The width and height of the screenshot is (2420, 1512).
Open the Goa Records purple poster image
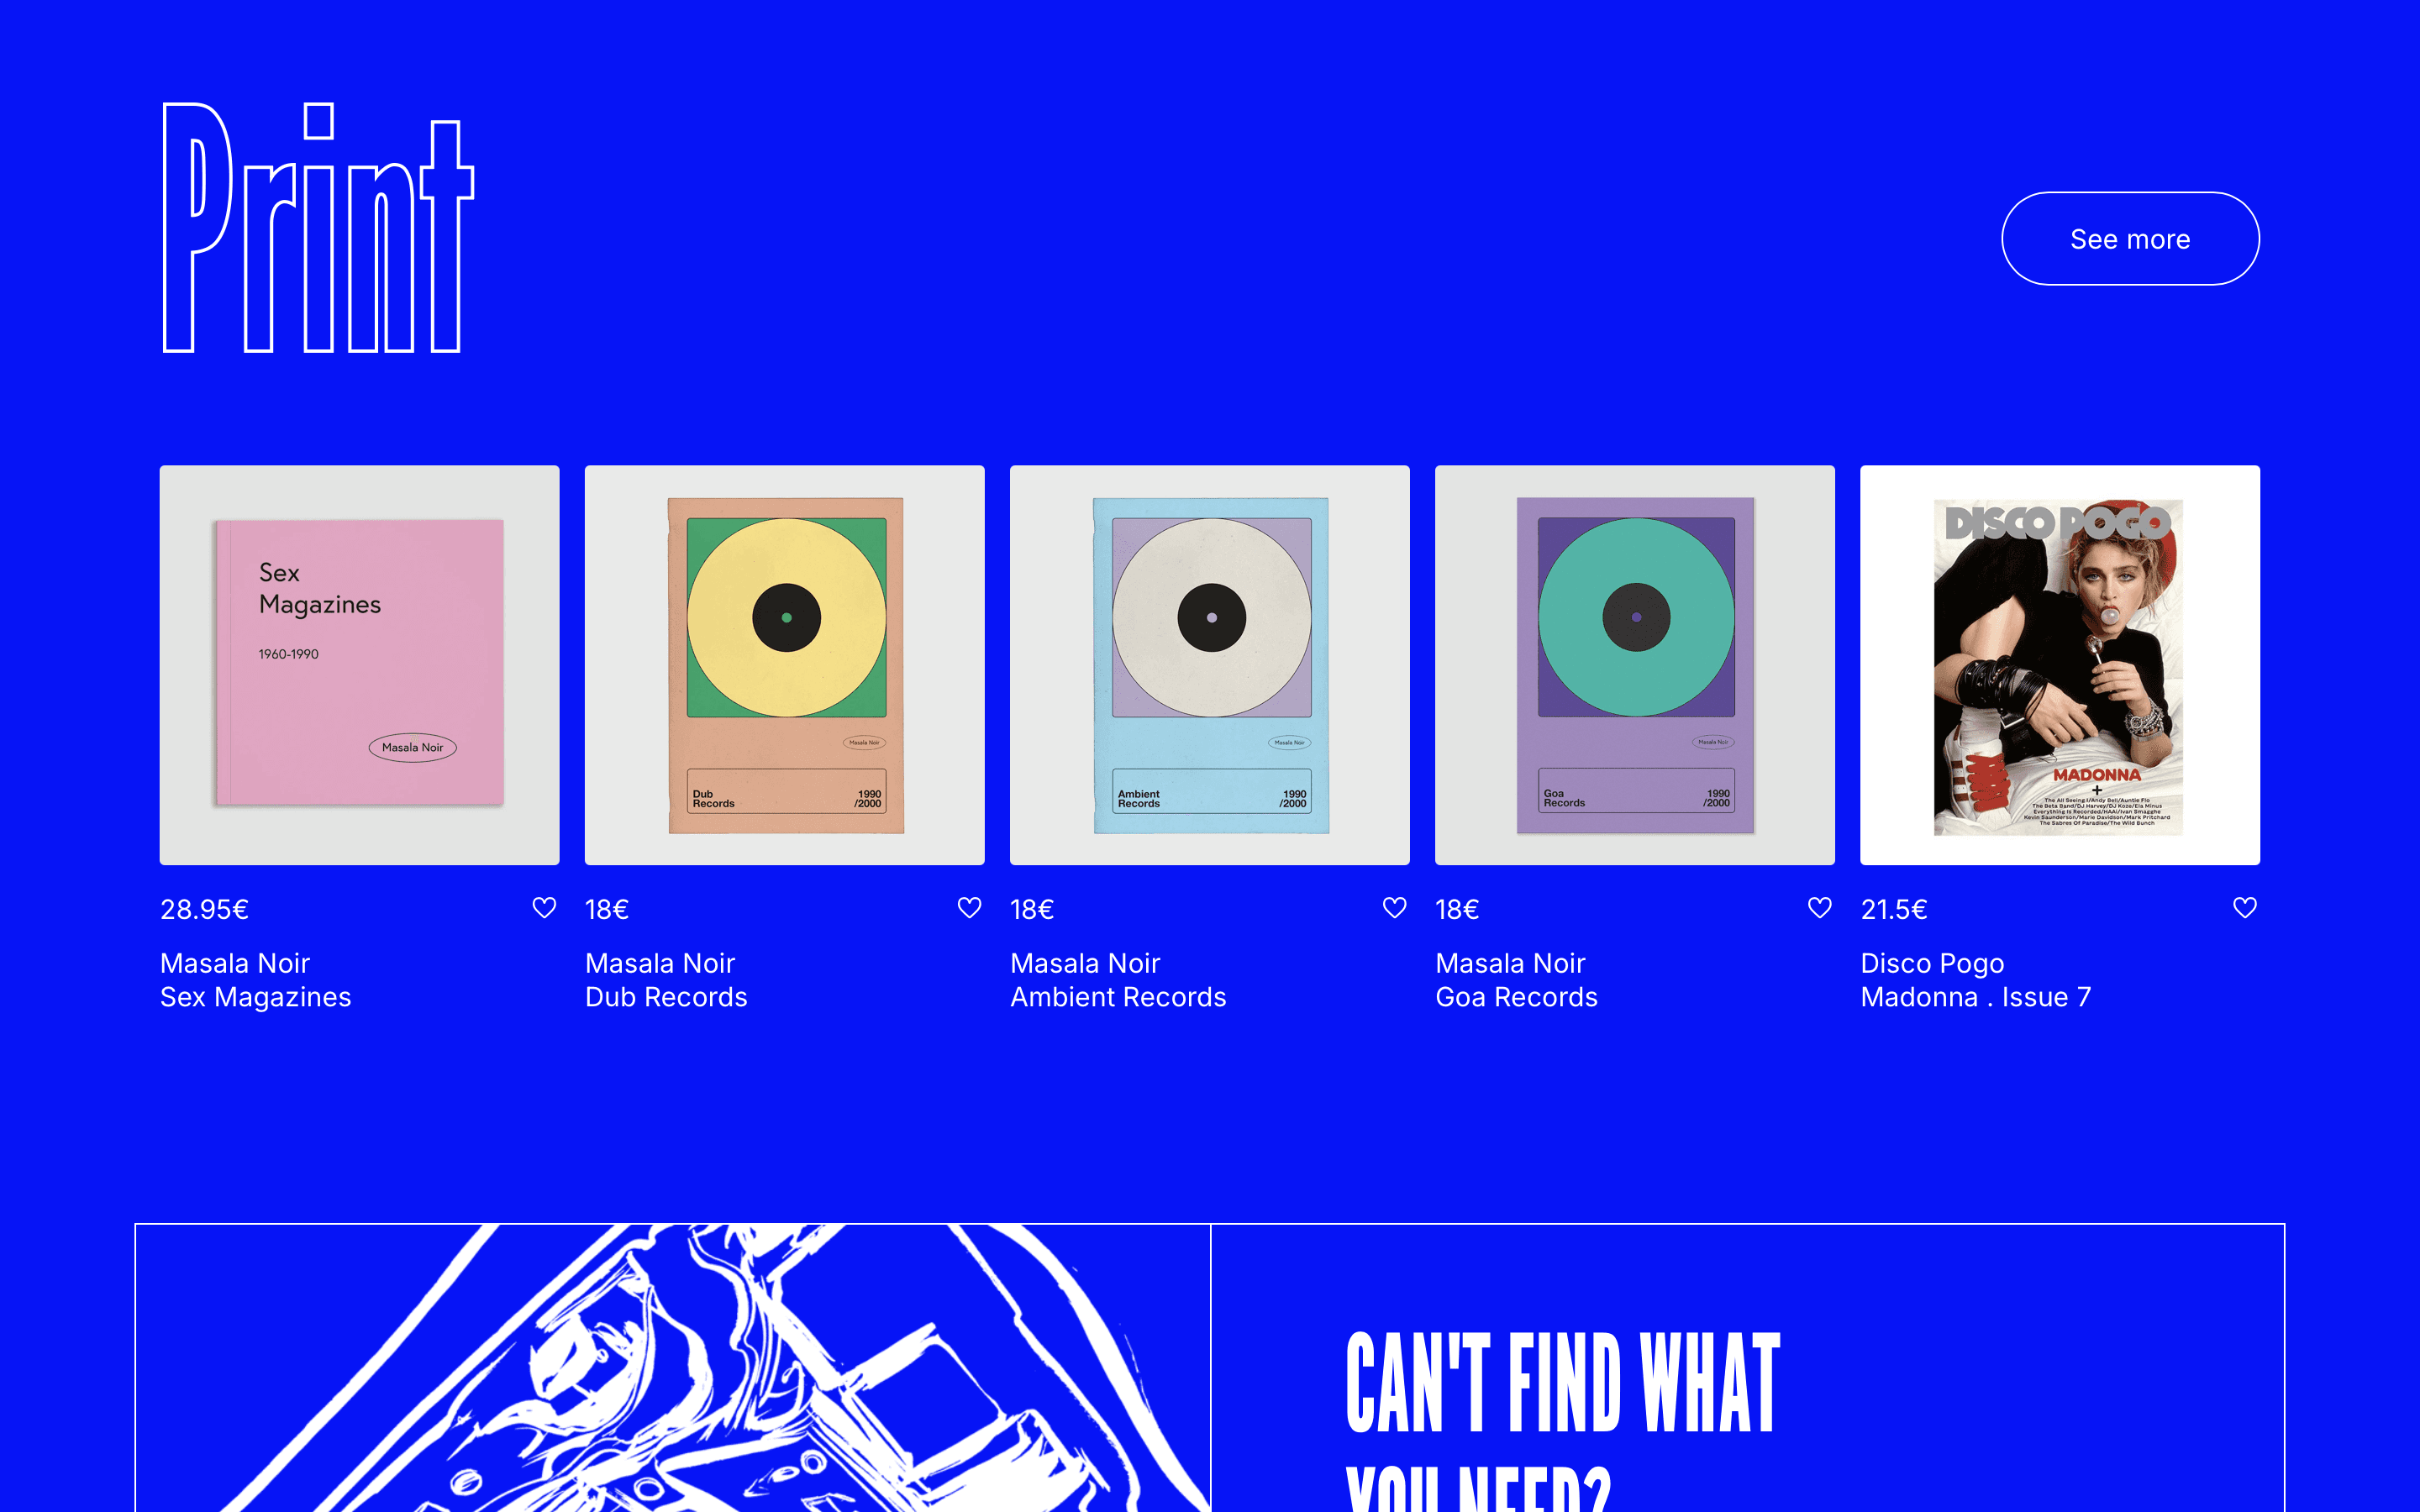coord(1635,665)
